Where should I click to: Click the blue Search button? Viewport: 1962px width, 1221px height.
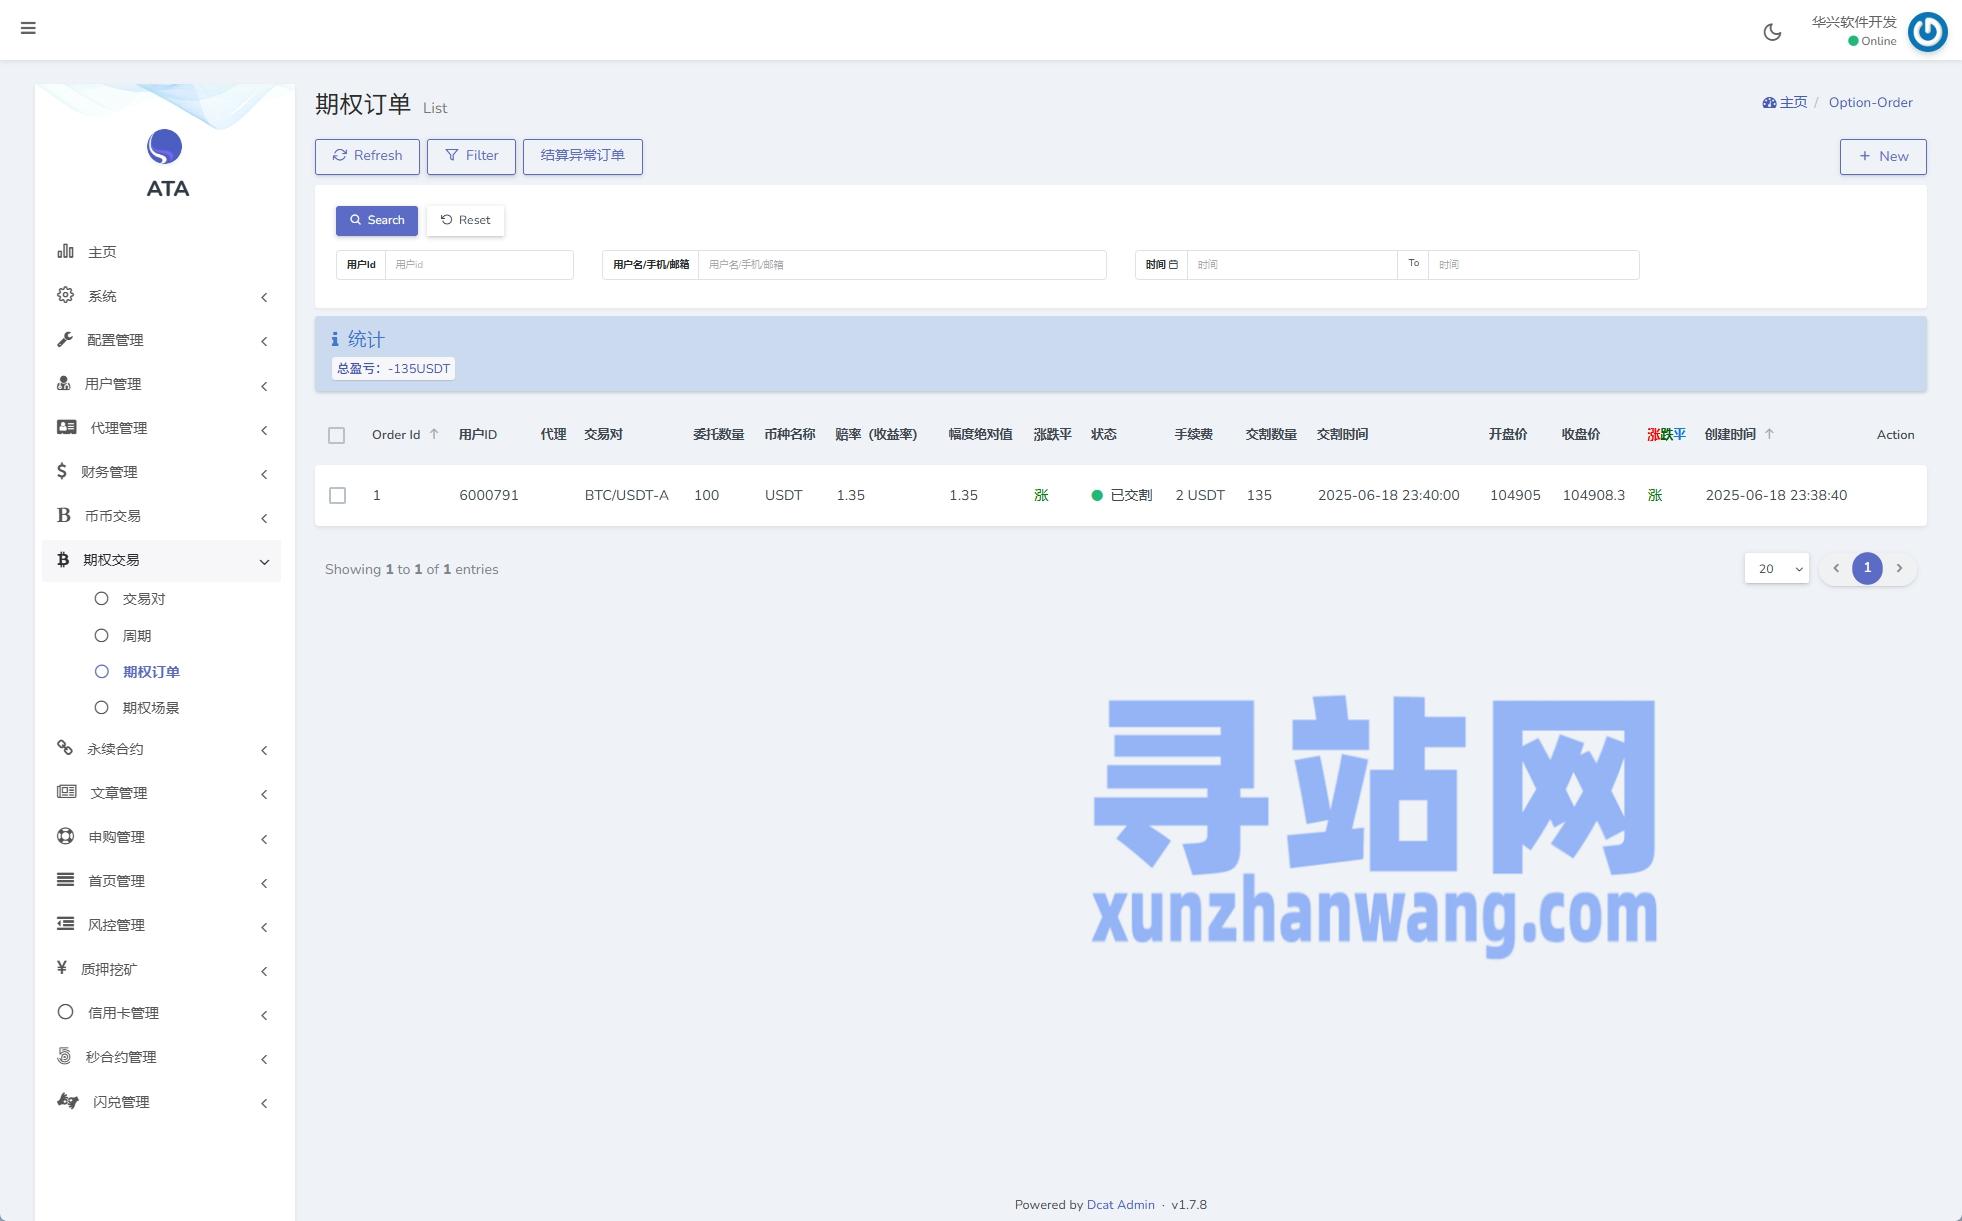pyautogui.click(x=377, y=220)
